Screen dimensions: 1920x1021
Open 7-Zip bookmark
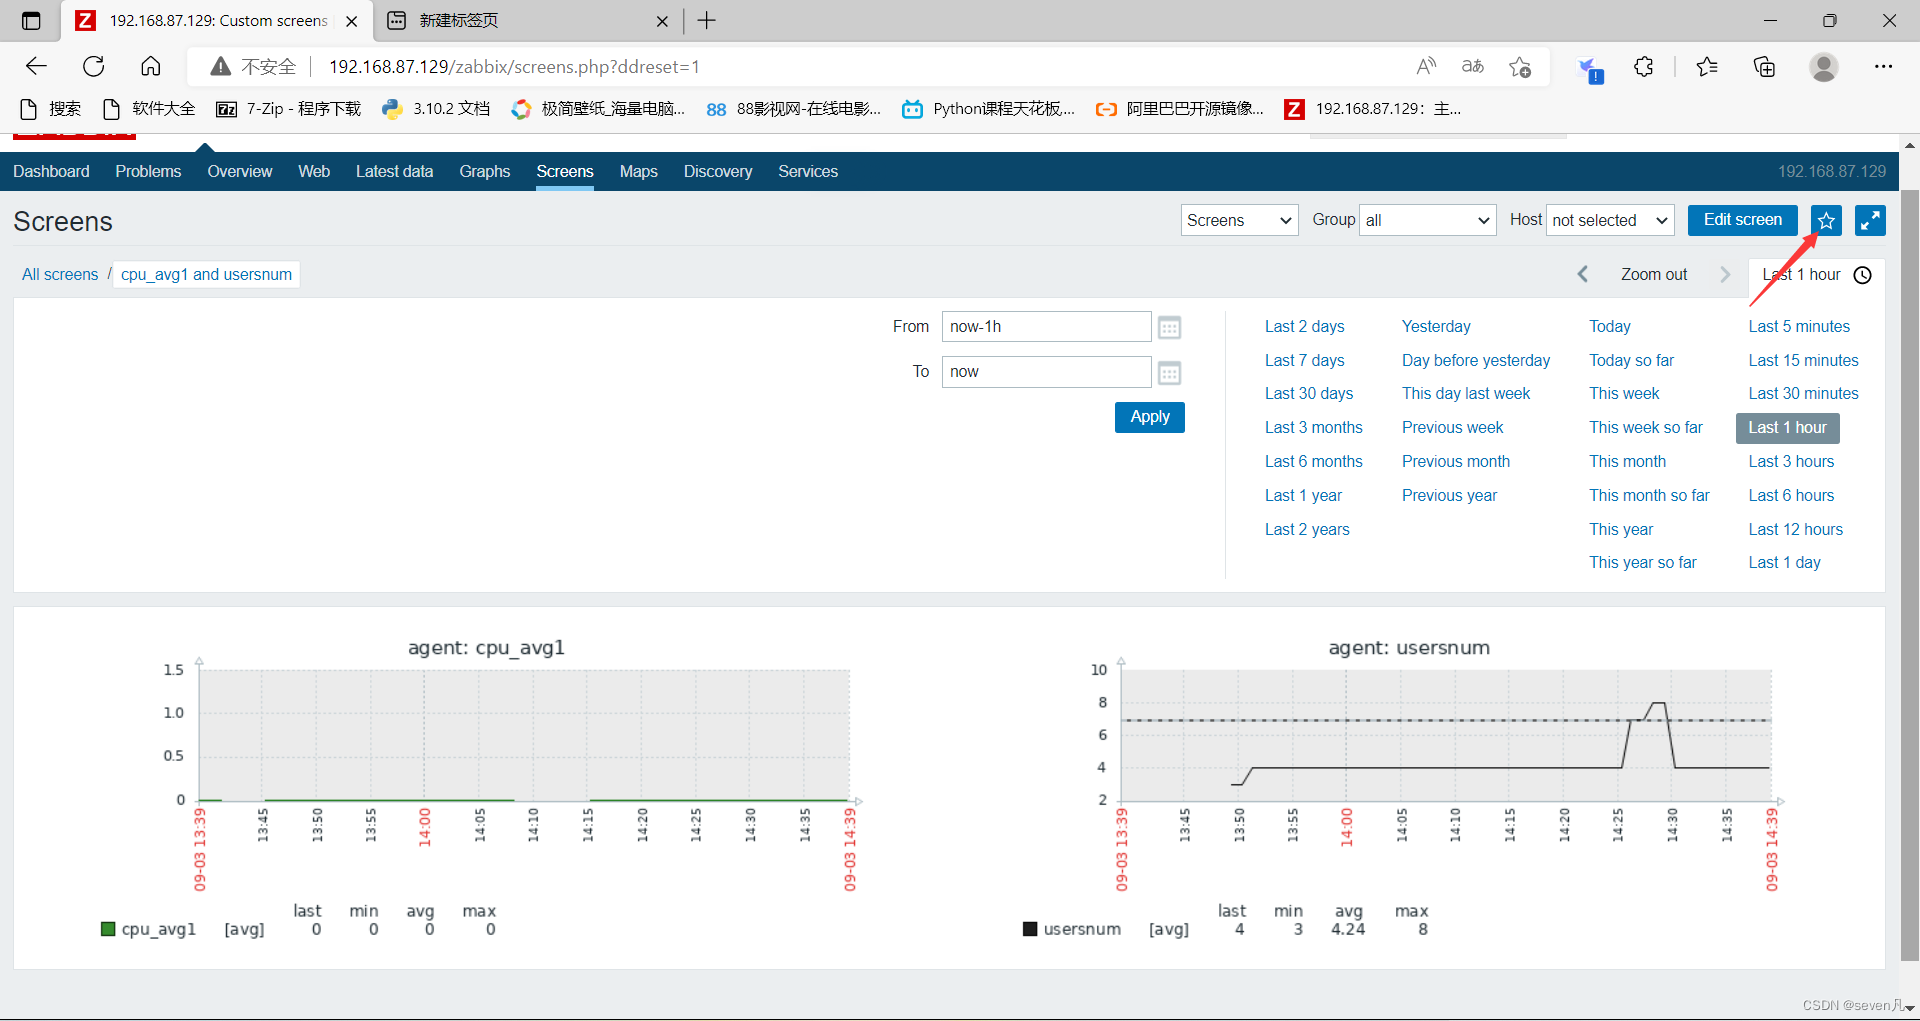click(288, 109)
